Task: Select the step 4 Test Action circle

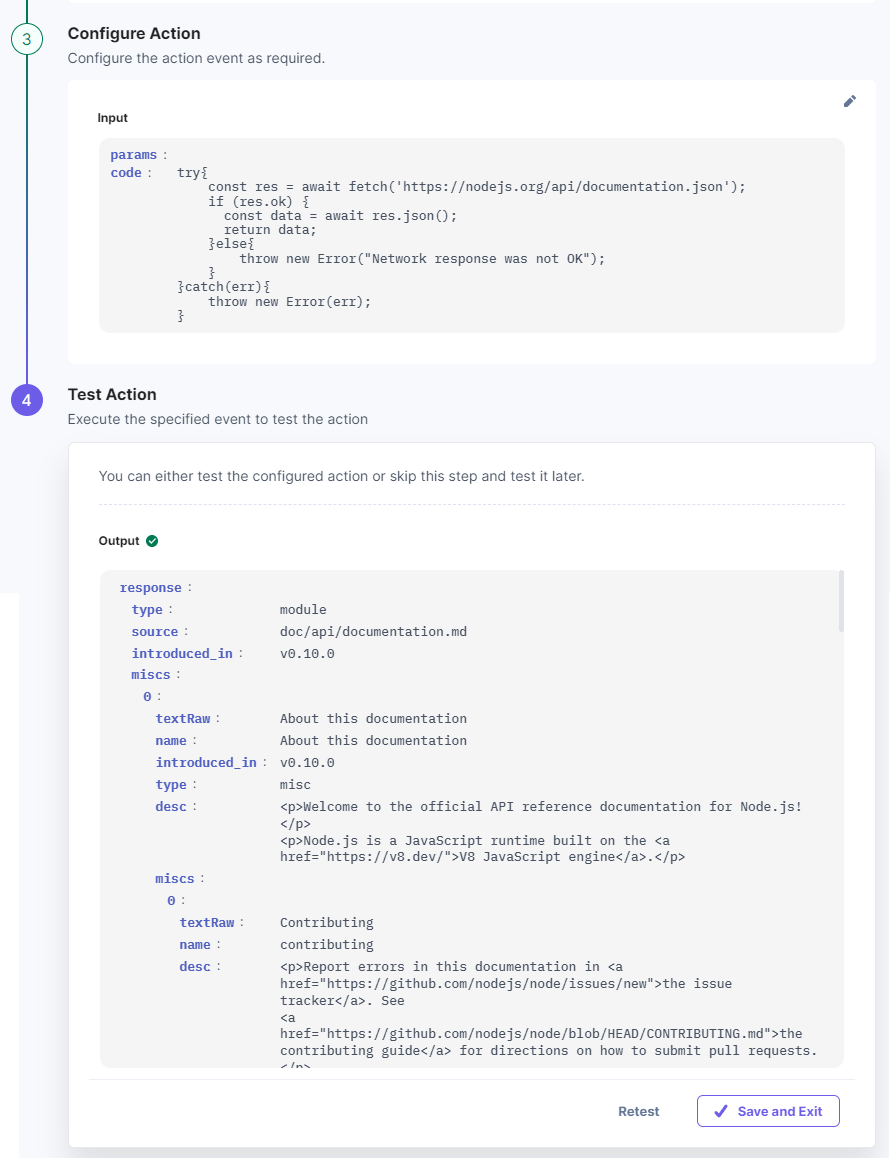Action: [x=27, y=399]
